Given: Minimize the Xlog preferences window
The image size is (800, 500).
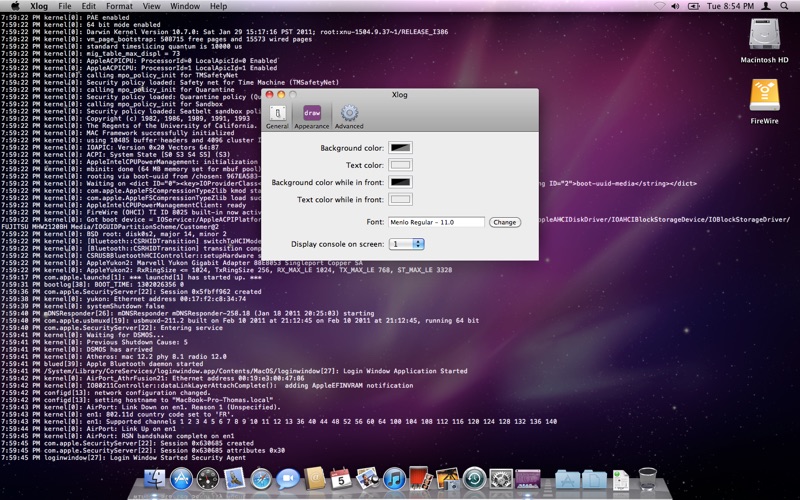Looking at the screenshot, I should [281, 95].
